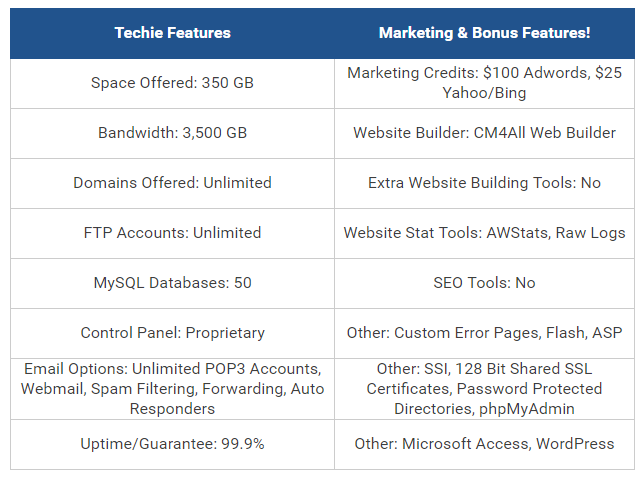
Task: Click the Custom Error Pages, Flash, ASP cell
Action: (x=484, y=333)
